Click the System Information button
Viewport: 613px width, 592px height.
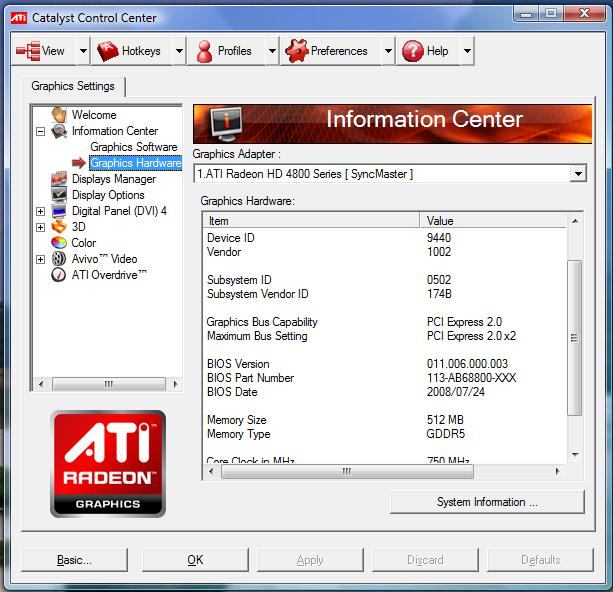[x=487, y=502]
